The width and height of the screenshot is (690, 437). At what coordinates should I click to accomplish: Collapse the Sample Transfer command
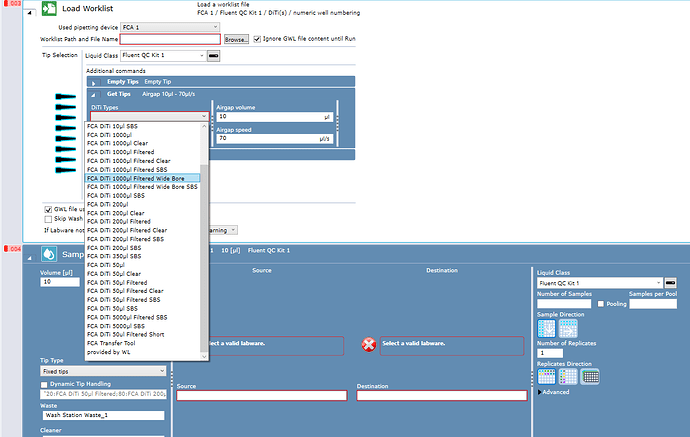click(x=29, y=258)
